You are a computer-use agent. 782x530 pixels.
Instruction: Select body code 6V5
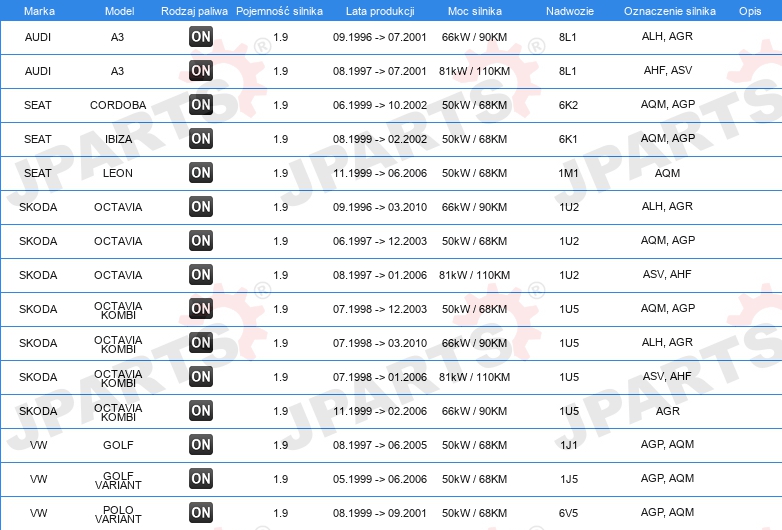(x=569, y=513)
